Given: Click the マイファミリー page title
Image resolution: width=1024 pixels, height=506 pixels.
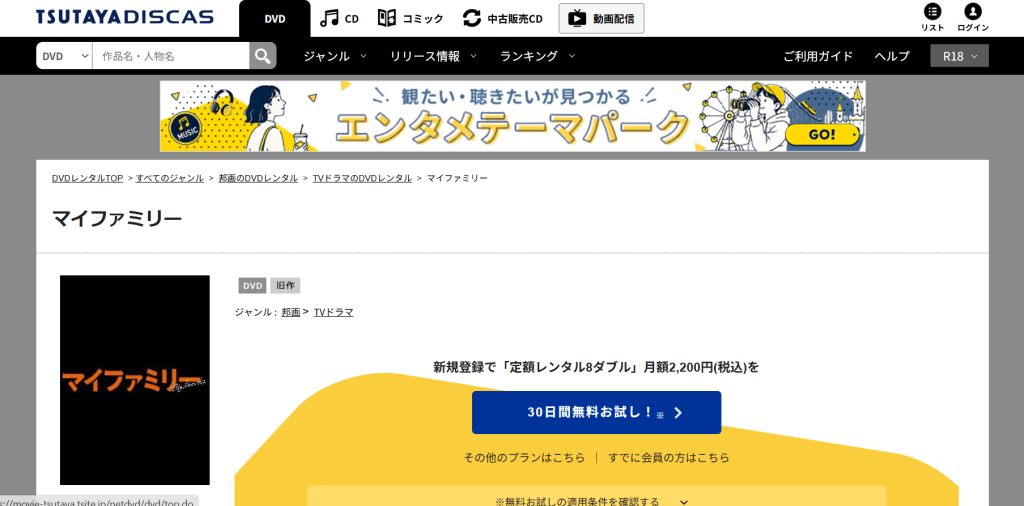Looking at the screenshot, I should tap(117, 219).
